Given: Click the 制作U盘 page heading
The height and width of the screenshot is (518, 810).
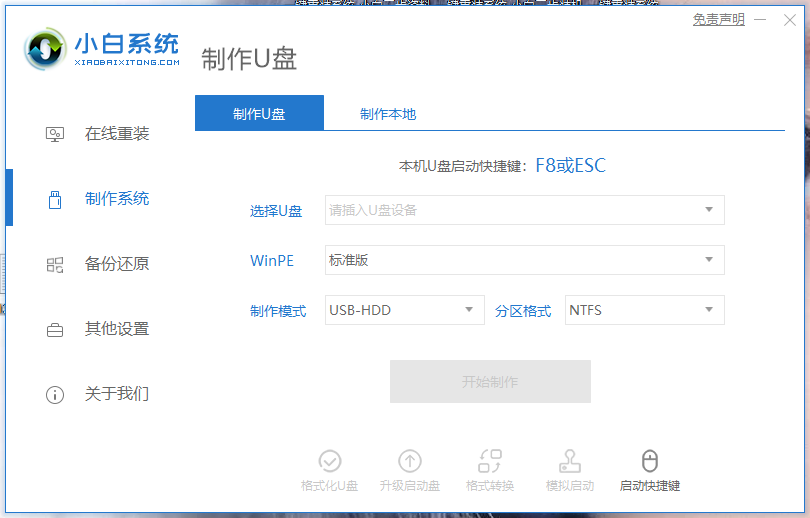Looking at the screenshot, I should coord(249,59).
